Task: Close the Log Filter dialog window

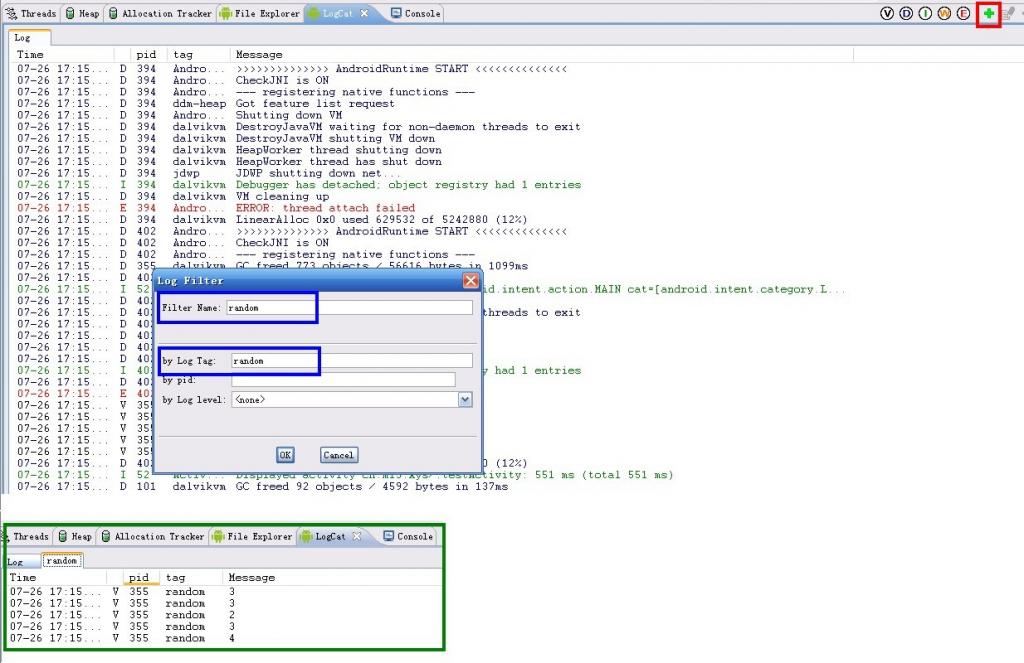Action: [470, 281]
